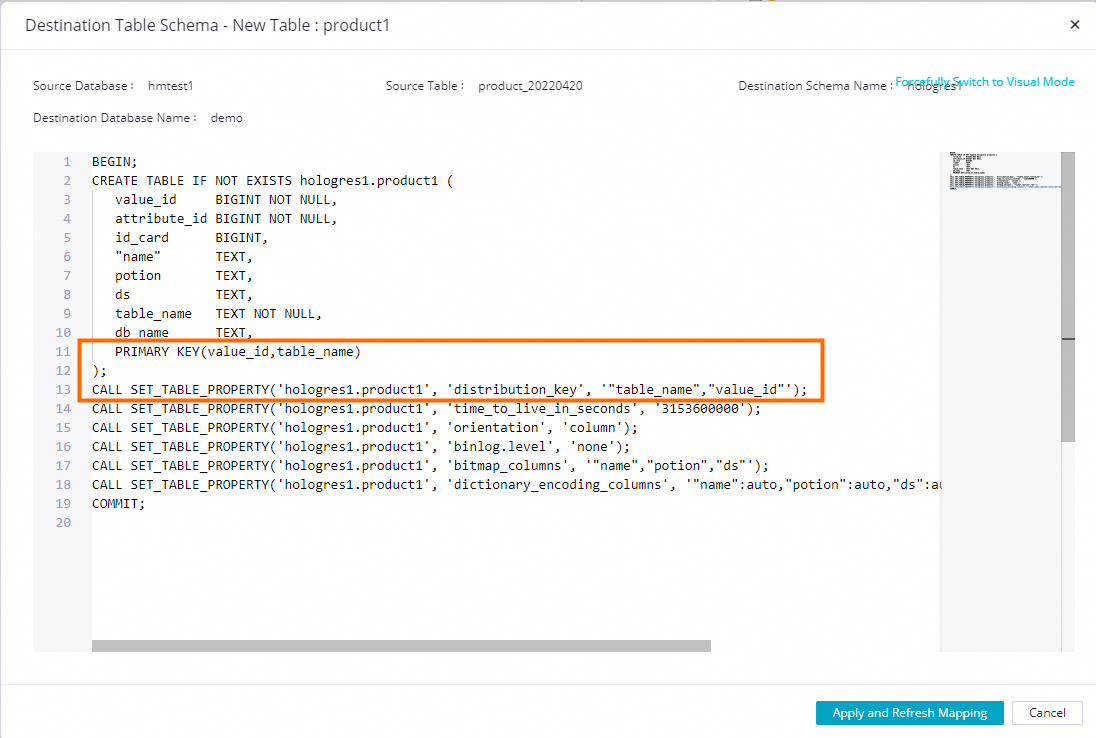
Task: Click the potion TEXT column line
Action: [184, 275]
